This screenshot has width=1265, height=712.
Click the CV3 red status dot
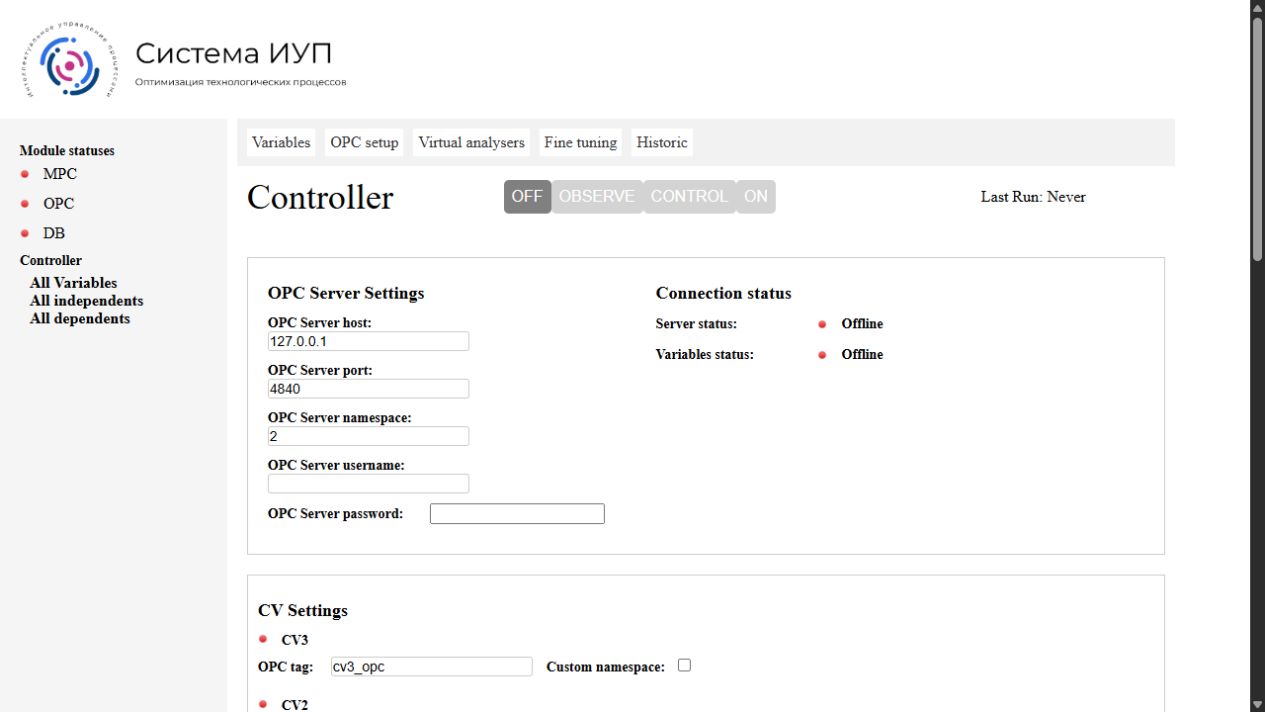click(x=263, y=639)
